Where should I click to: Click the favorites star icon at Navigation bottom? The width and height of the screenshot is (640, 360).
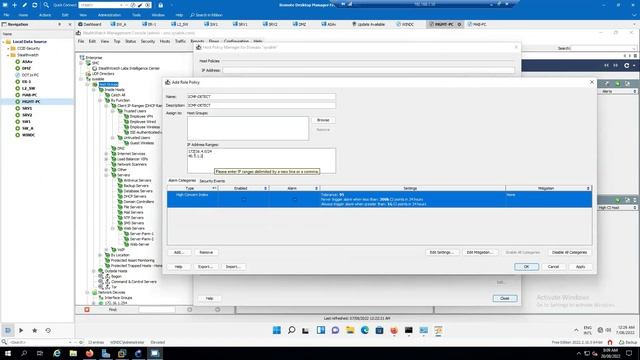35,330
